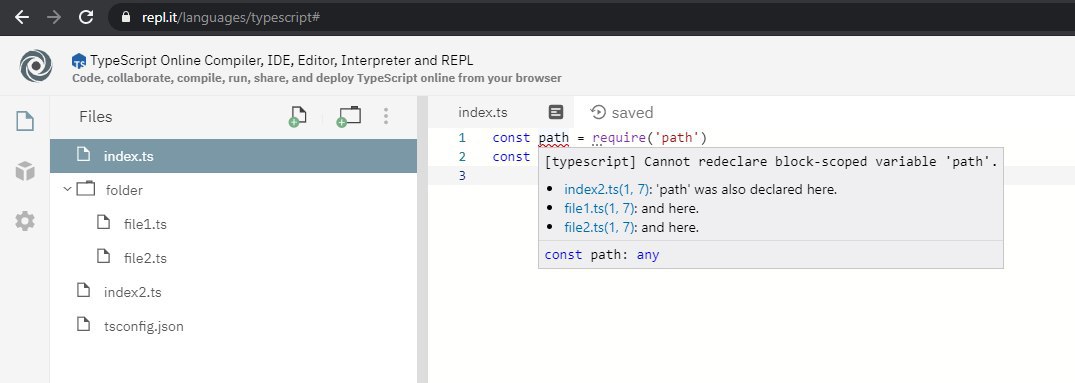The image size is (1075, 383).
Task: Go back with browser back arrow
Action: click(x=22, y=17)
